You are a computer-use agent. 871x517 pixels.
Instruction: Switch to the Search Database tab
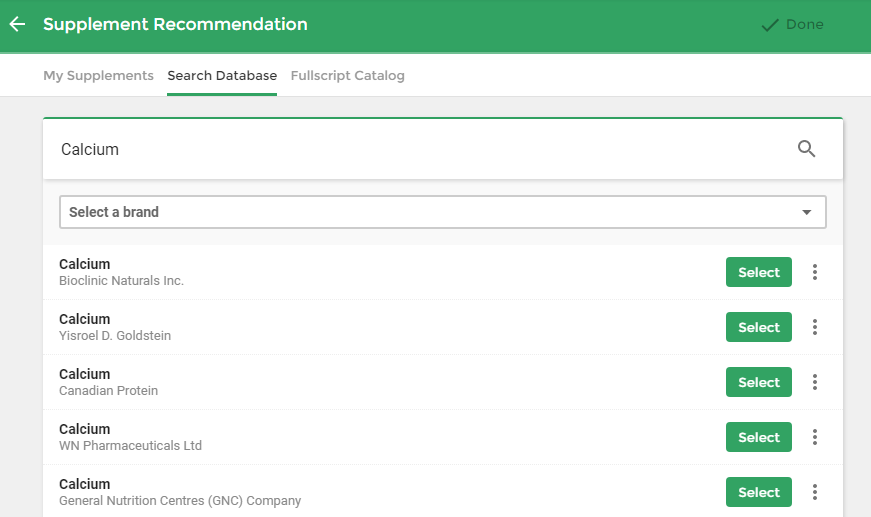(x=222, y=76)
